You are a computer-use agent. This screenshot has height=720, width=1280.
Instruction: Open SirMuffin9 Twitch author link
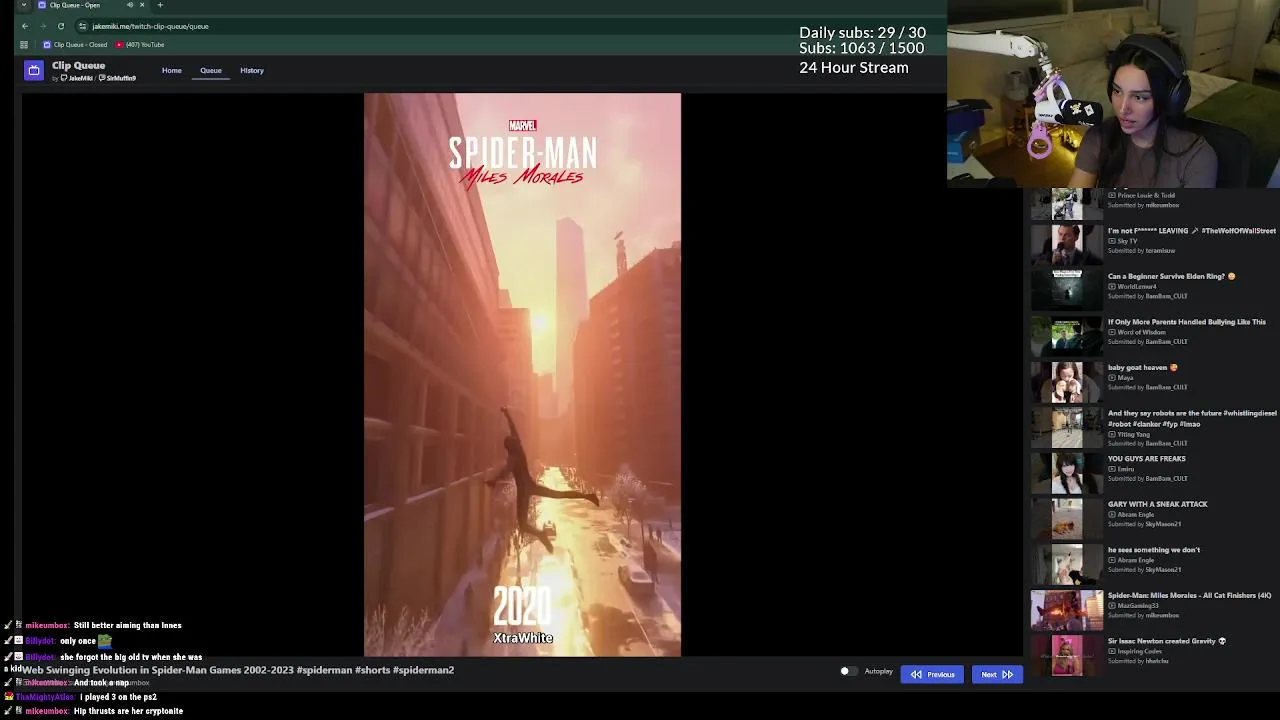tap(118, 78)
